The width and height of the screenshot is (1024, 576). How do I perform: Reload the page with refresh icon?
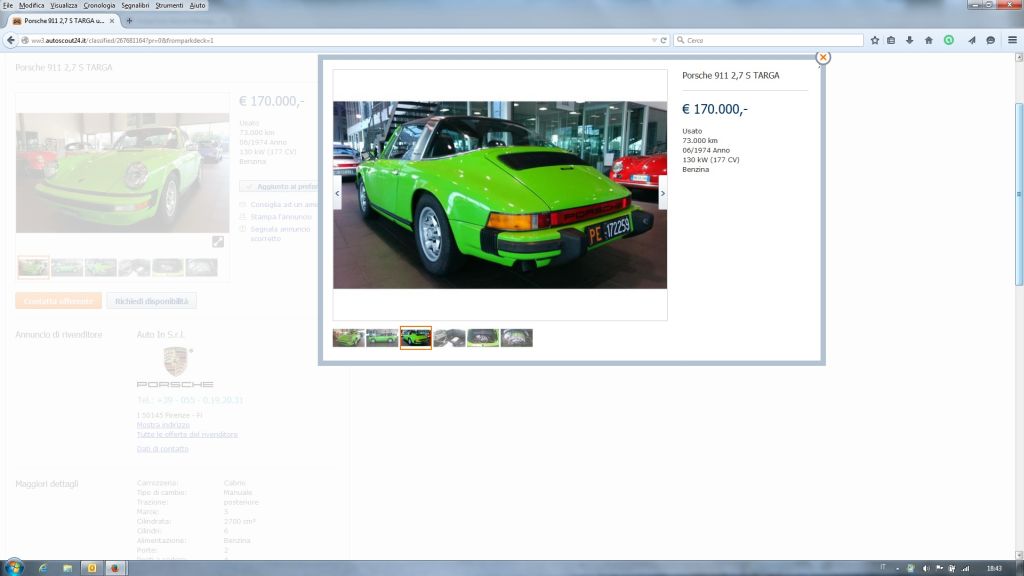tap(664, 40)
